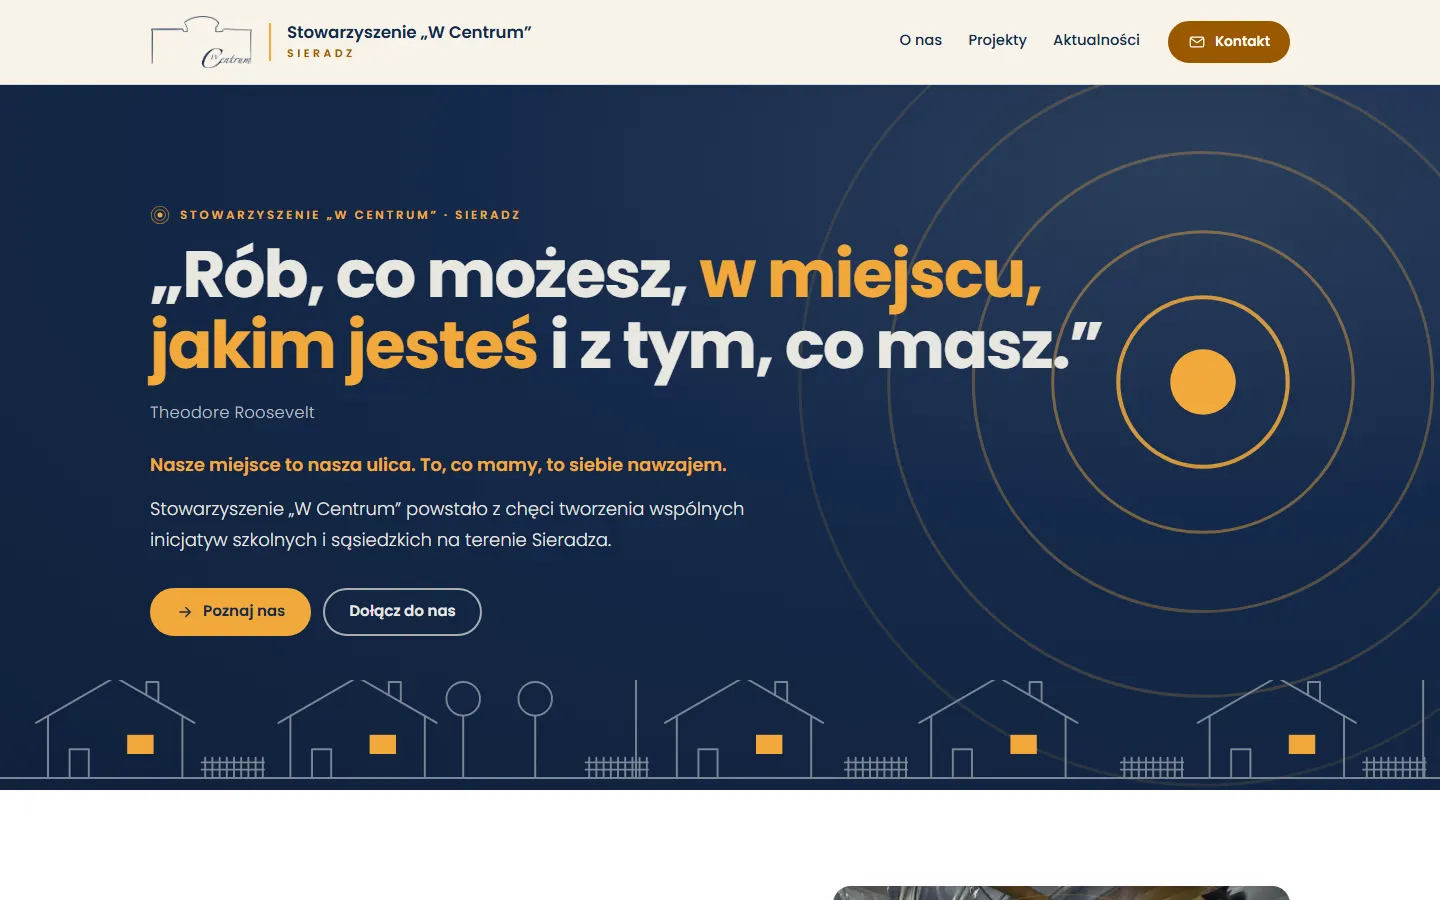
Task: Open the Stowarzyszenie „W Centrum” site title link
Action: point(409,32)
